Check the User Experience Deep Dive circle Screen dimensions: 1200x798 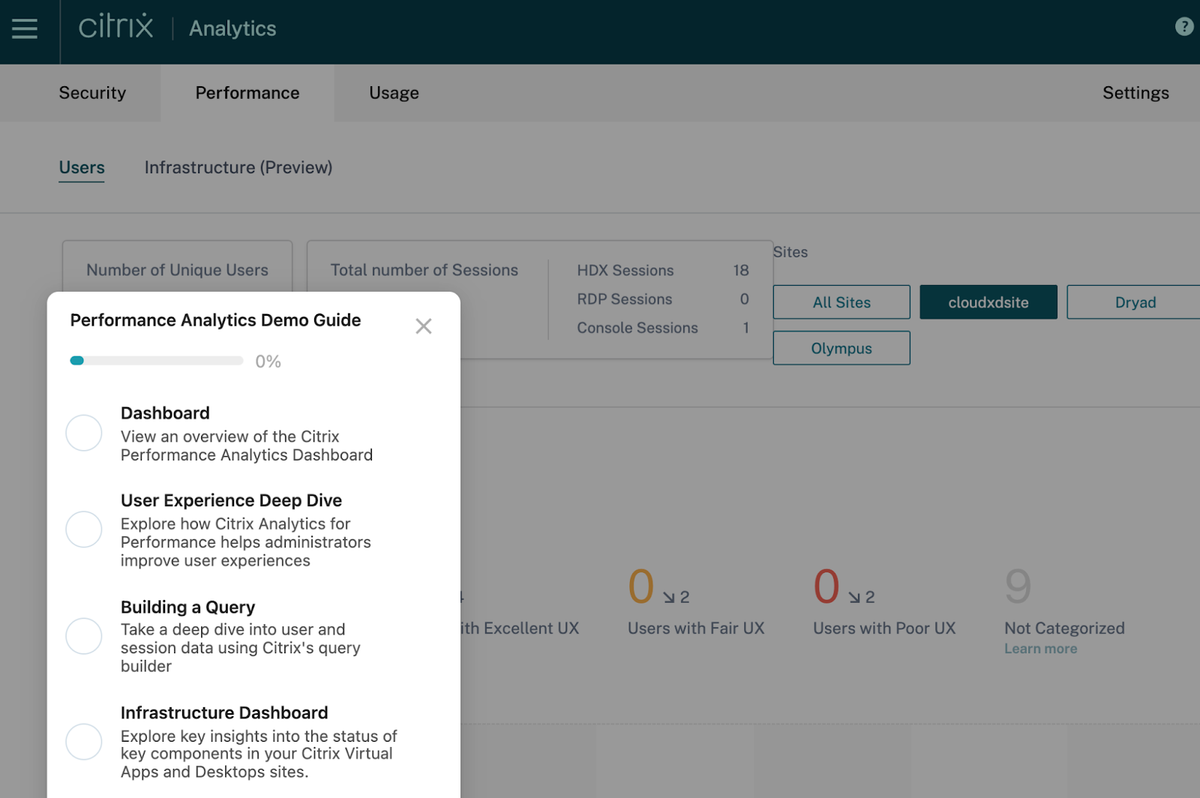coord(84,529)
